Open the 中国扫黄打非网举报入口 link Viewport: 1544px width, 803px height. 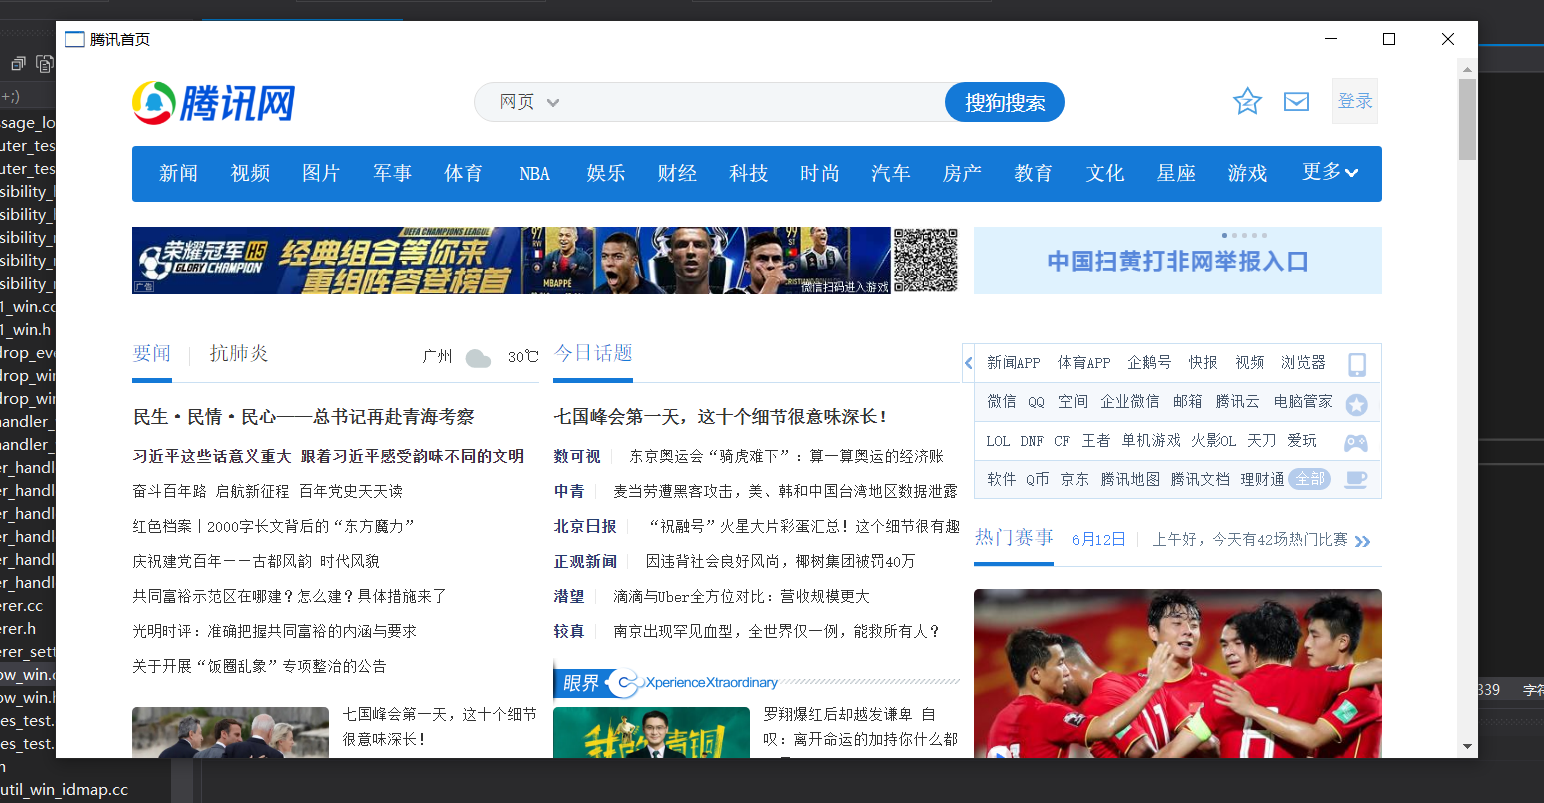1177,260
